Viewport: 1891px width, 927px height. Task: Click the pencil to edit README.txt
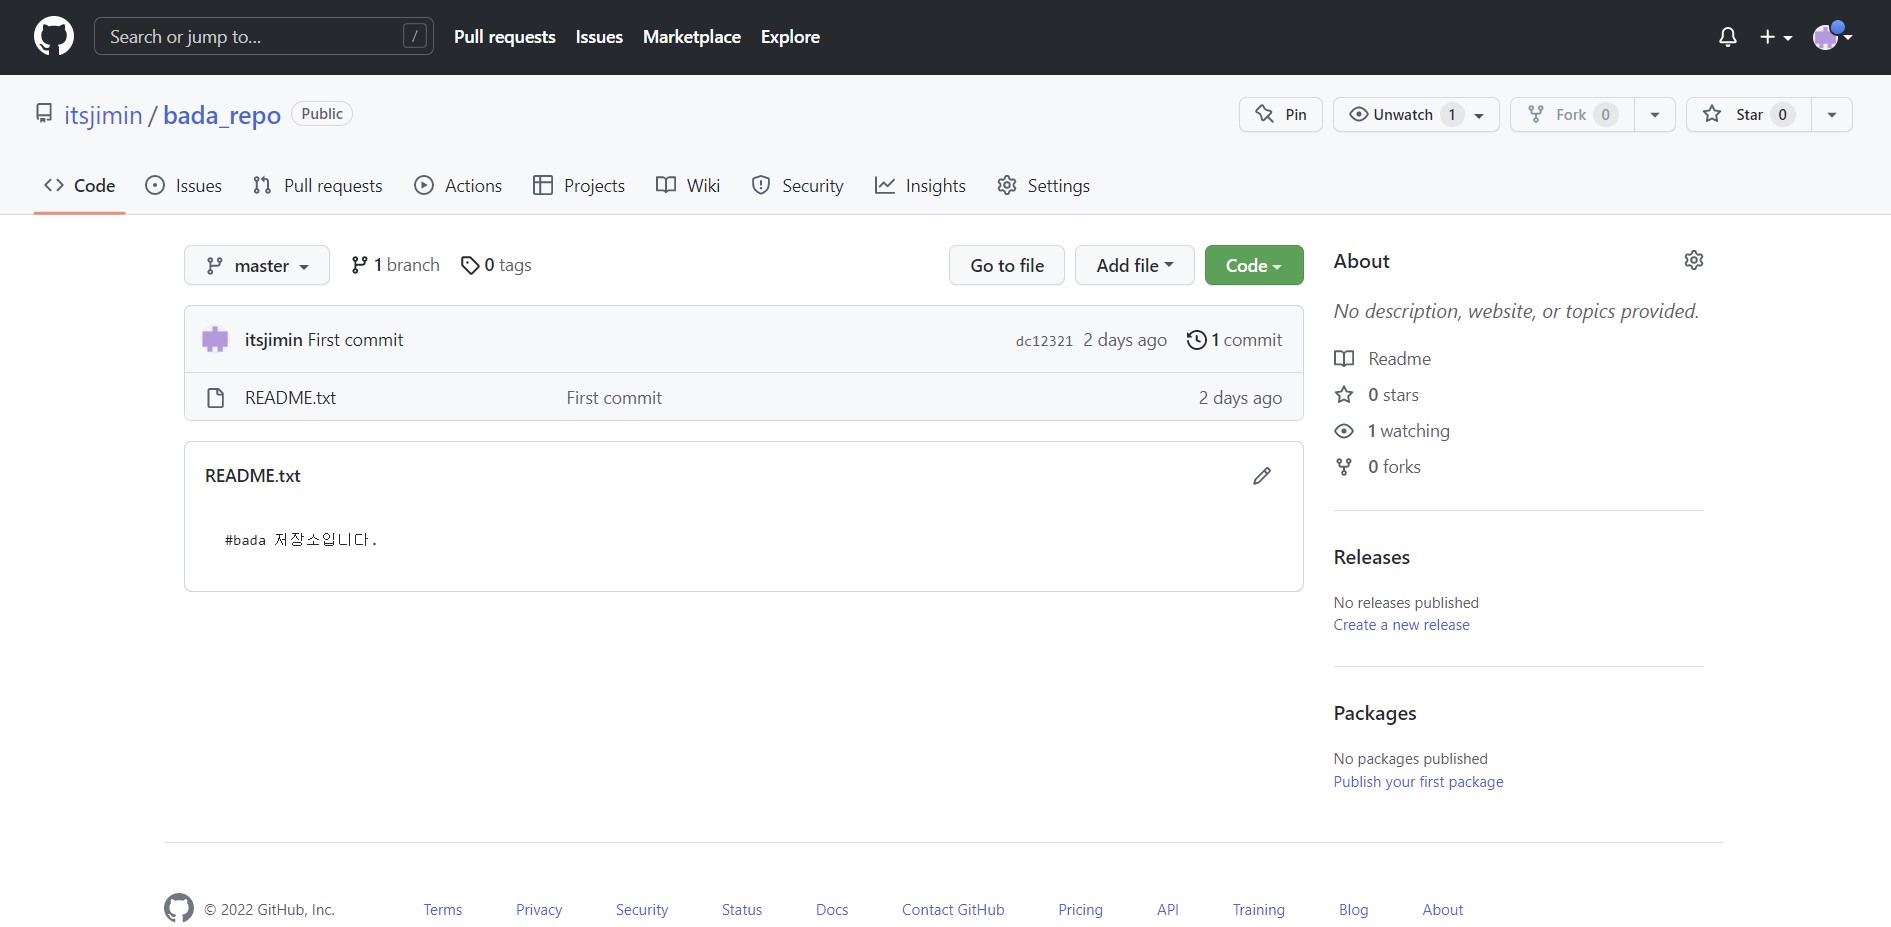(1261, 475)
